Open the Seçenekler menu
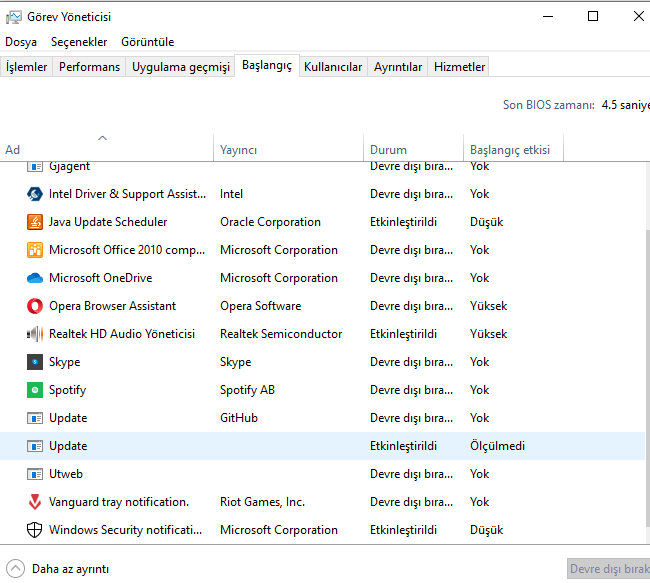 tap(79, 42)
